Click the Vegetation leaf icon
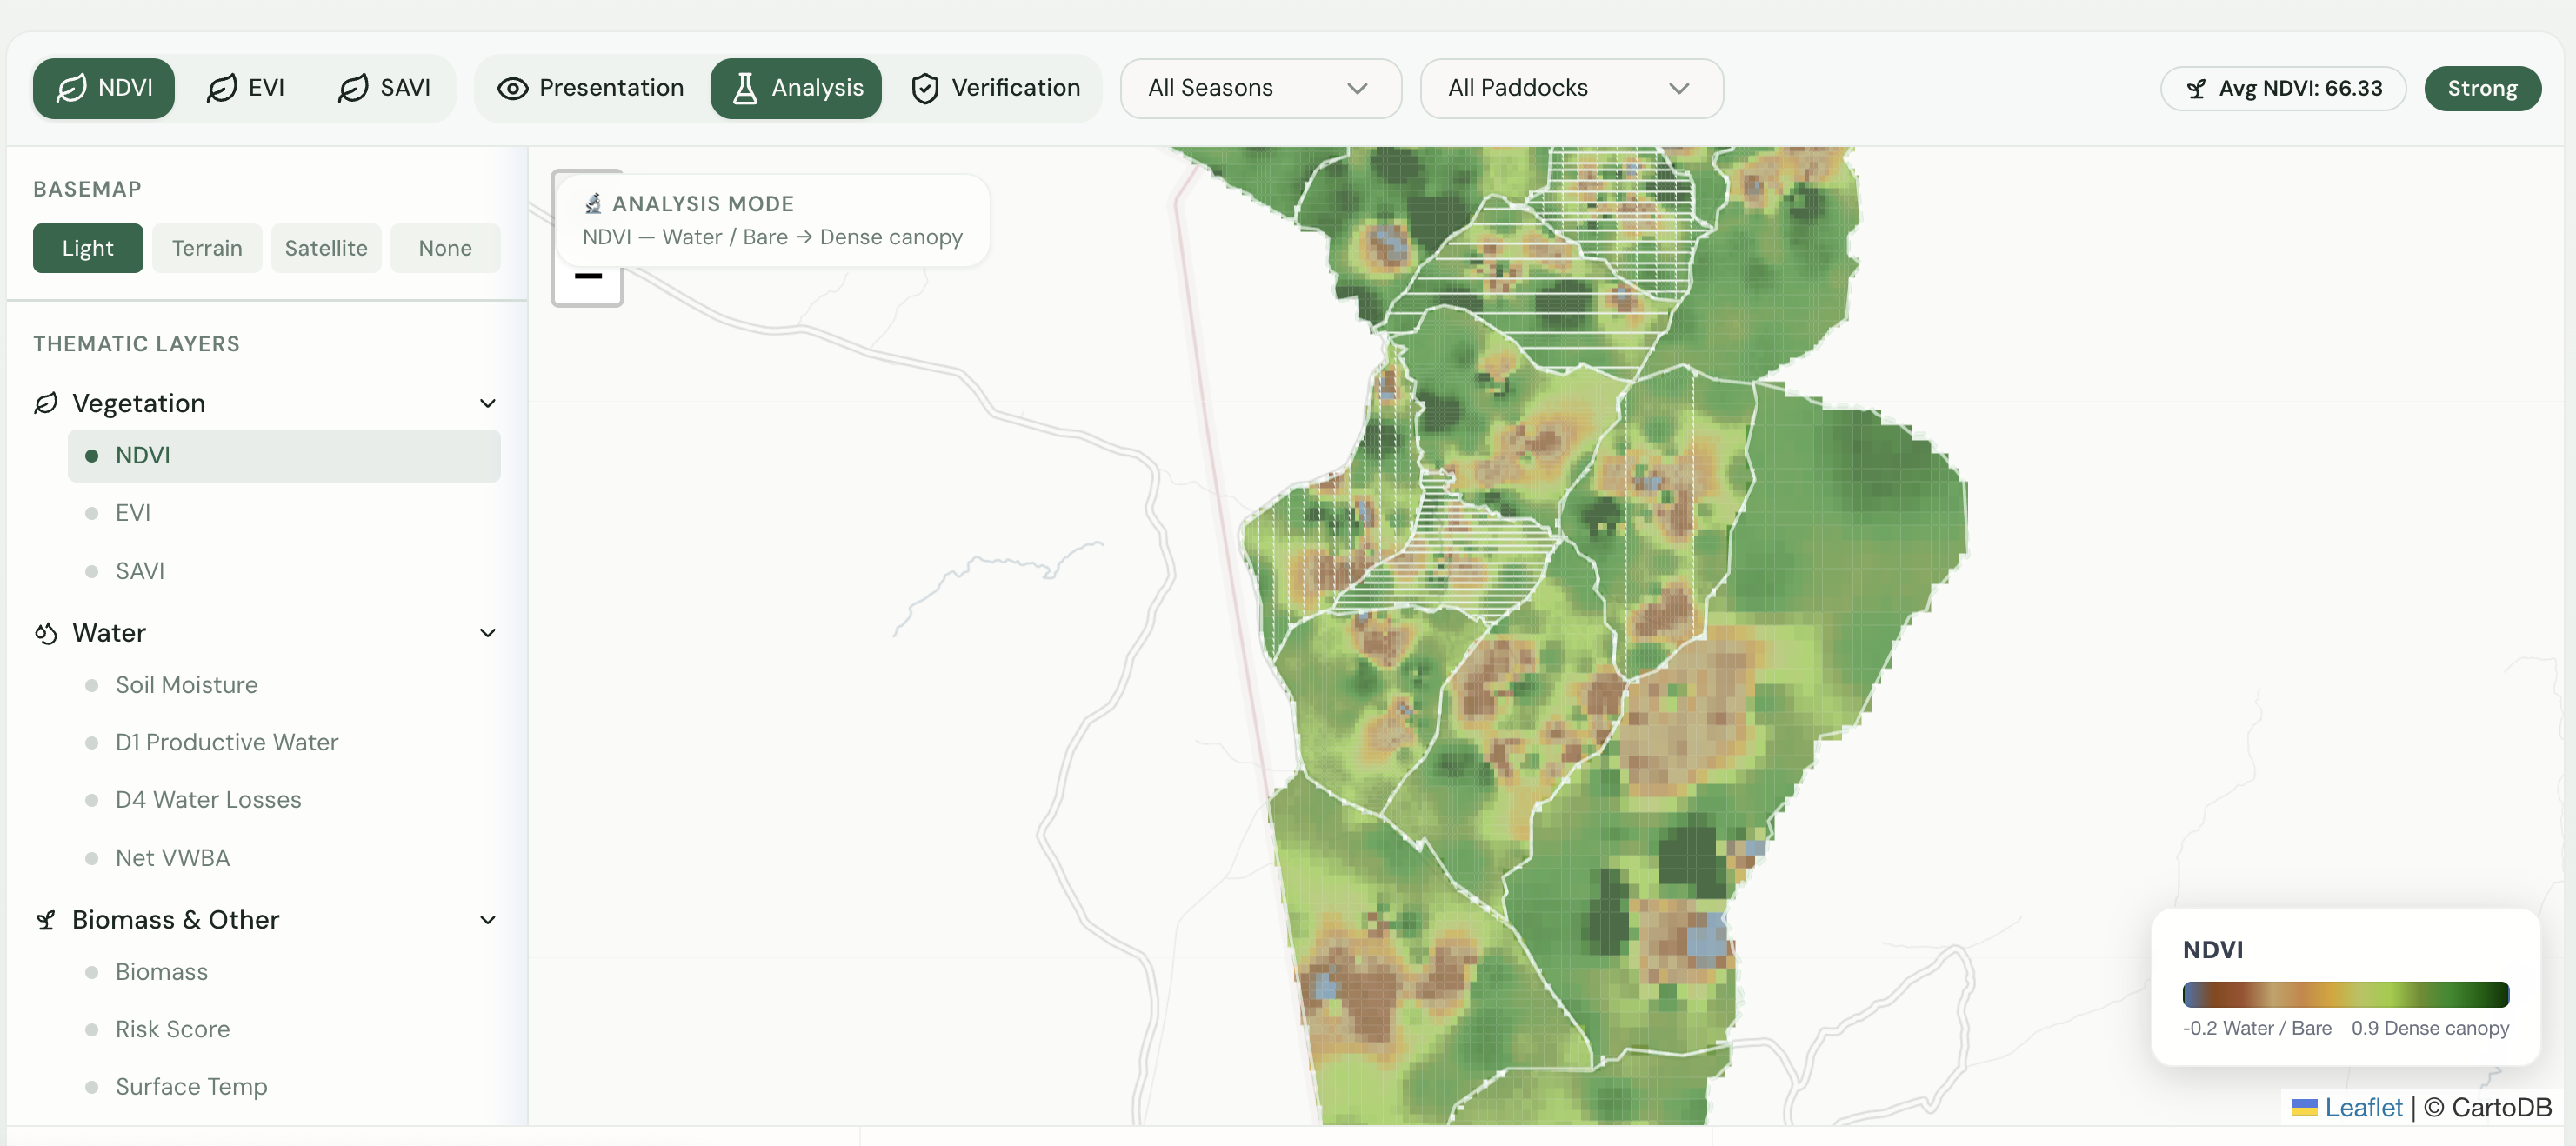The height and width of the screenshot is (1146, 2576). pos(46,403)
